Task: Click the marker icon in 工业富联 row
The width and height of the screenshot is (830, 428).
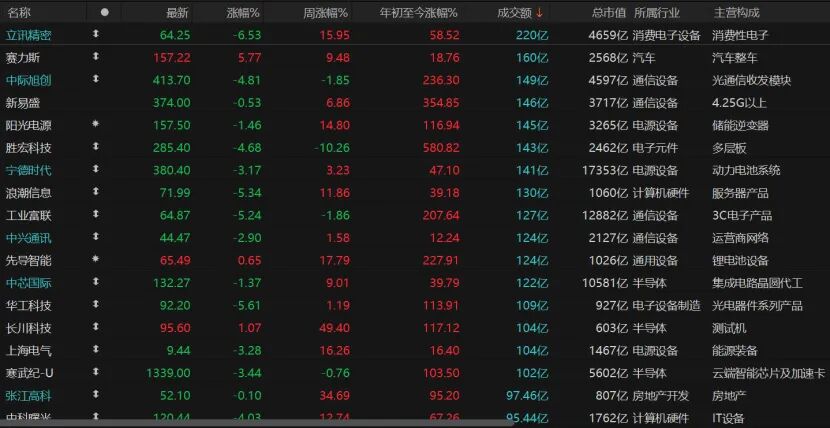Action: pos(96,214)
